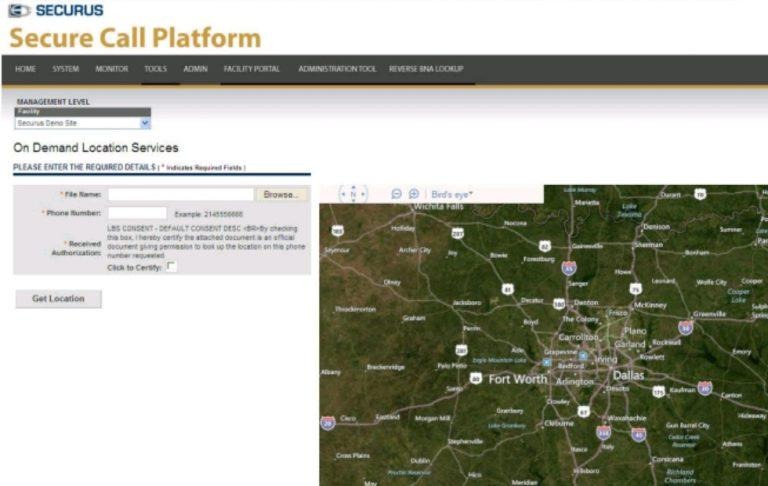Zoom out the map
This screenshot has width=768, height=486.
(396, 194)
